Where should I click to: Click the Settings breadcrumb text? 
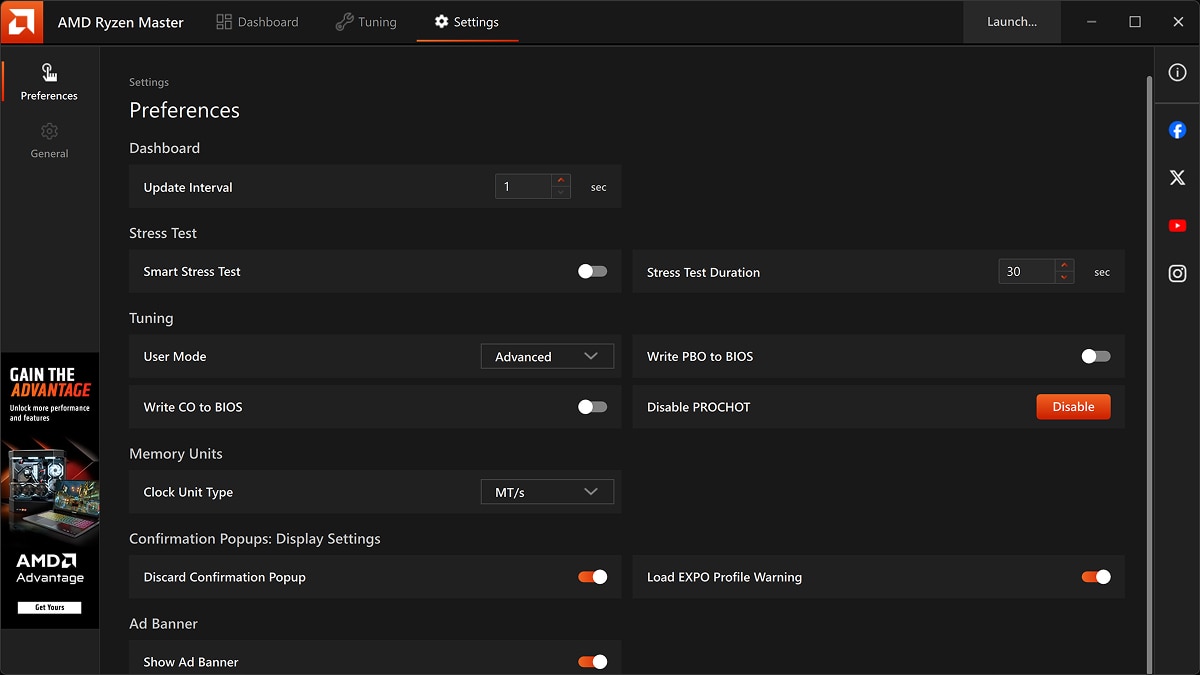pyautogui.click(x=149, y=82)
